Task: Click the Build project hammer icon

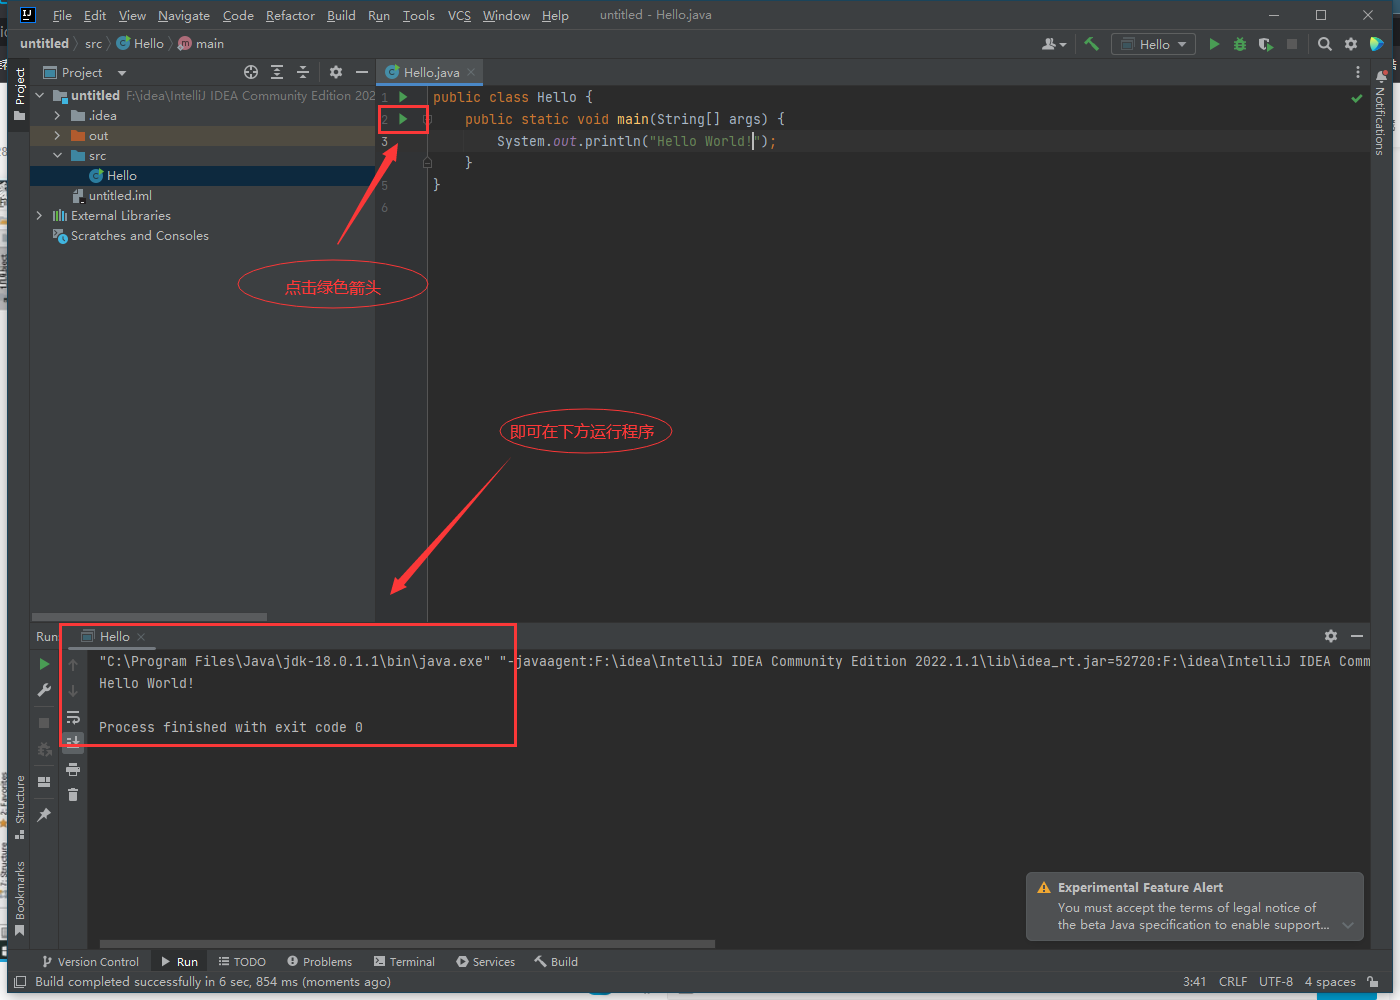Action: (x=1091, y=44)
